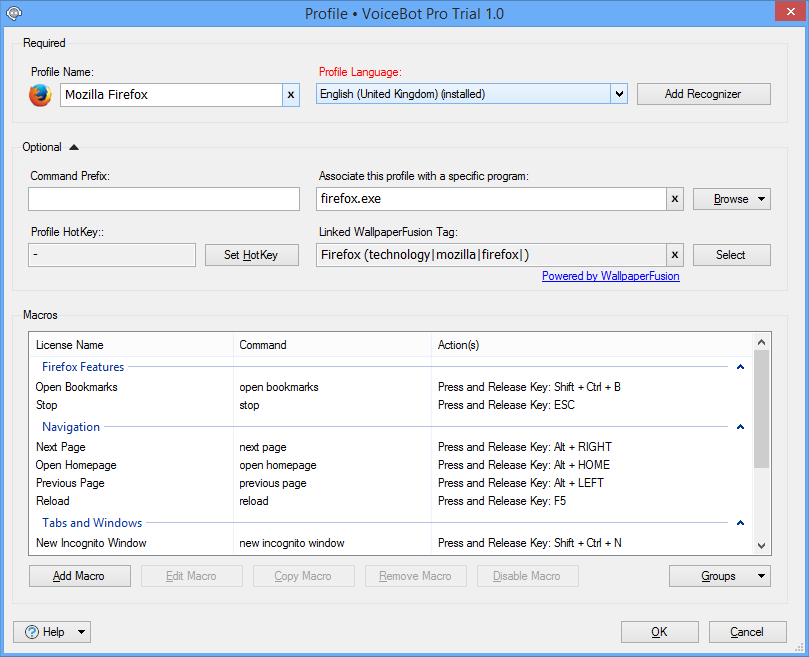Click the Navigation group heading
The height and width of the screenshot is (657, 809).
[x=71, y=427]
